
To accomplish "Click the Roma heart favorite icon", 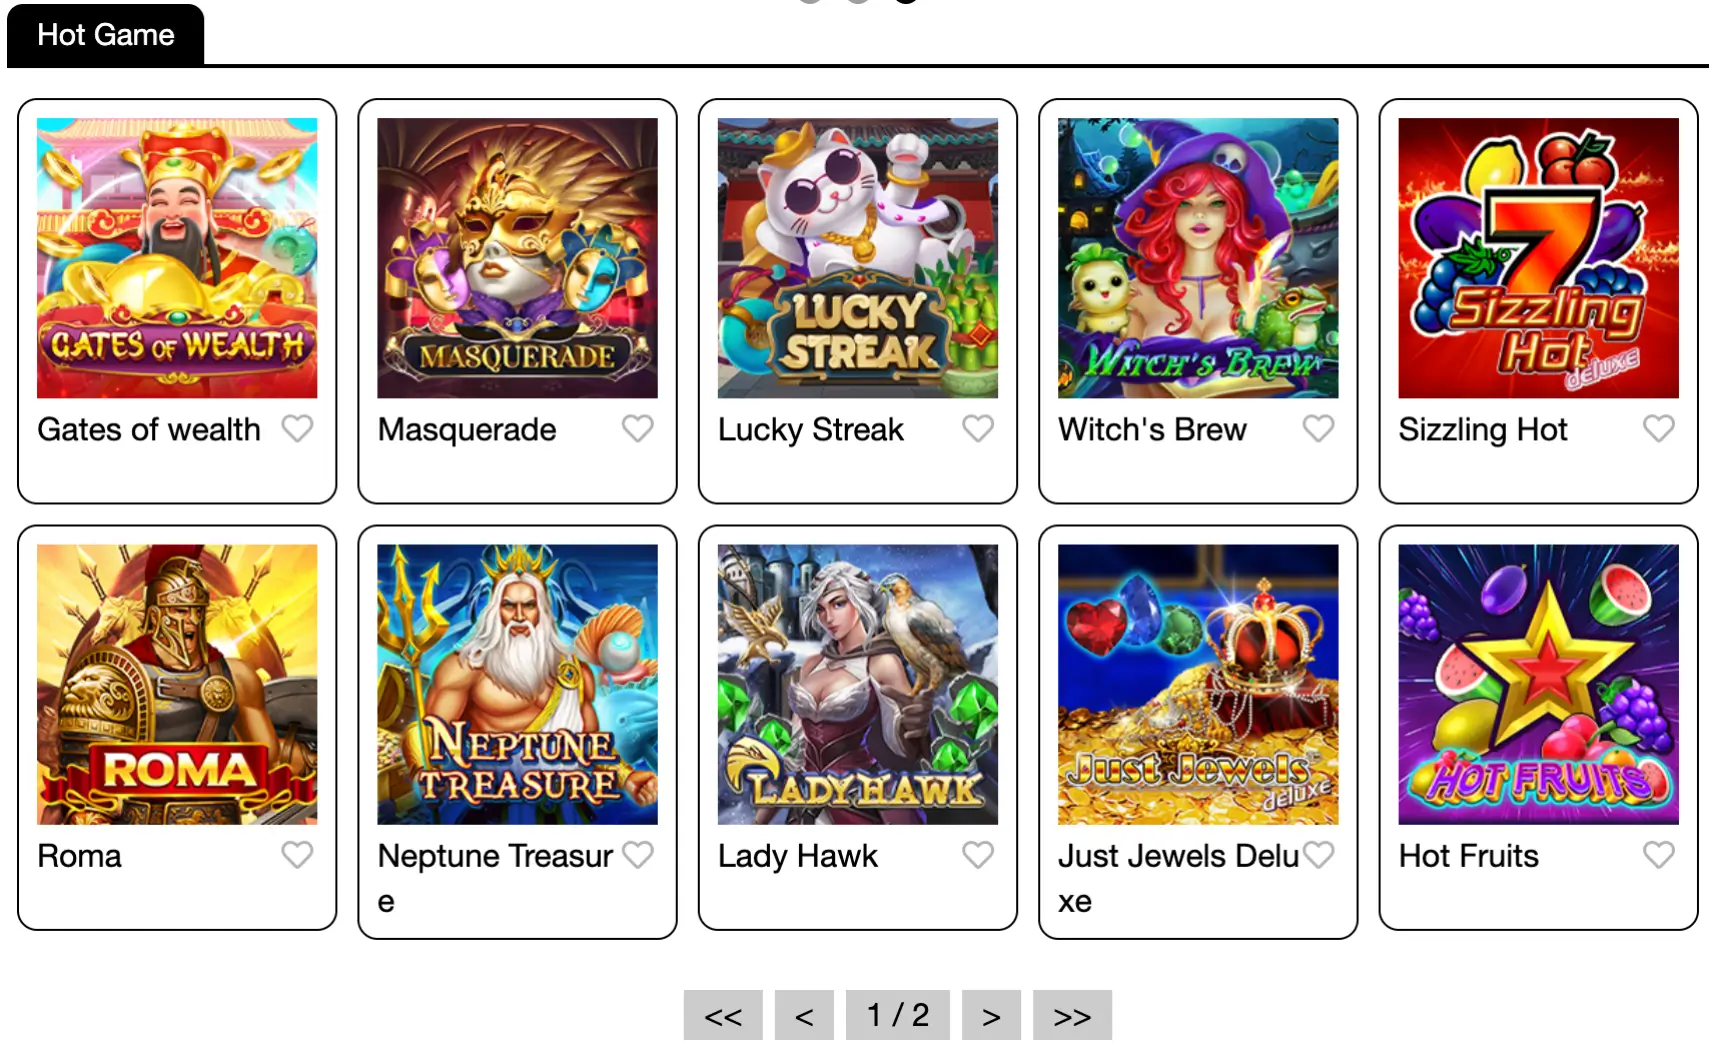I will pos(297,855).
